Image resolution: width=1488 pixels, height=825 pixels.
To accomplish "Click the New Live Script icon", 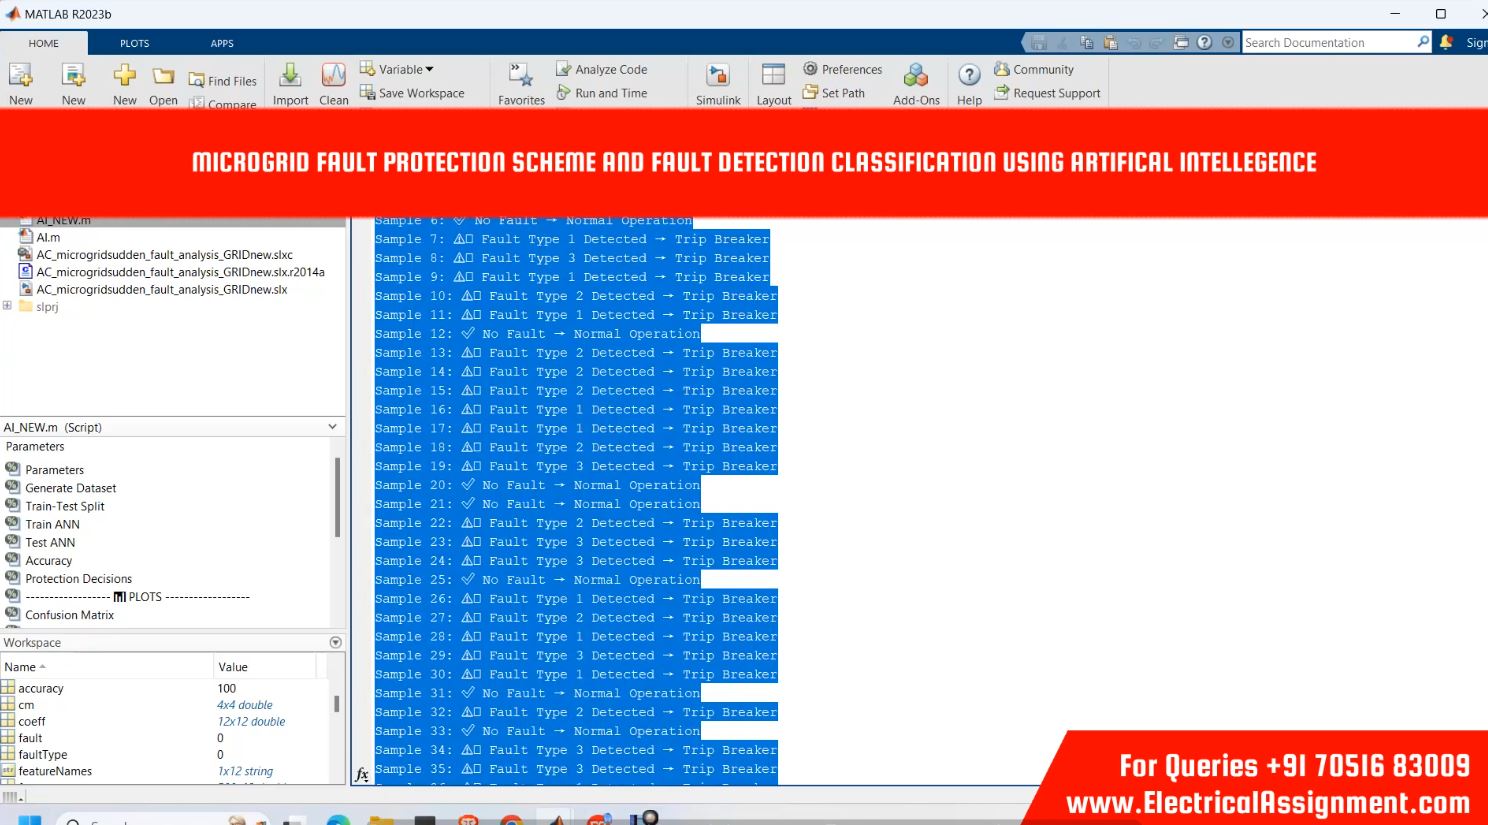I will pyautogui.click(x=73, y=76).
